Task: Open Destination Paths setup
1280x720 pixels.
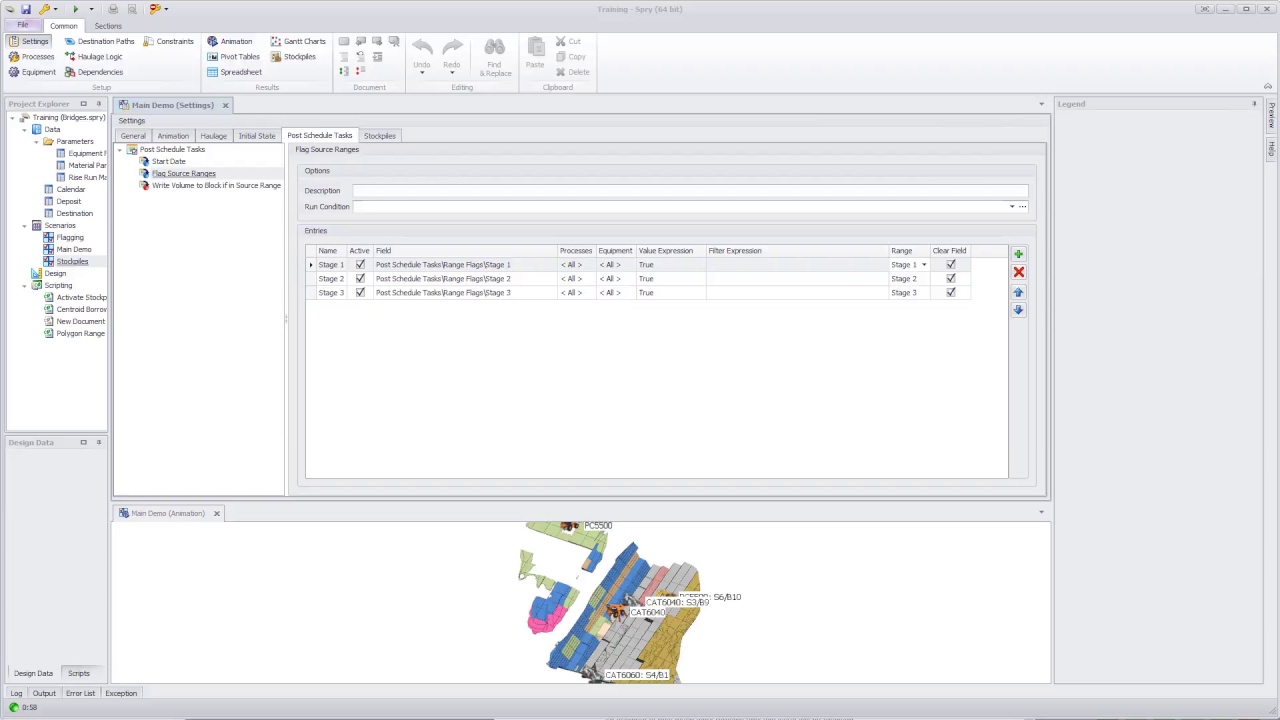Action: coord(99,41)
